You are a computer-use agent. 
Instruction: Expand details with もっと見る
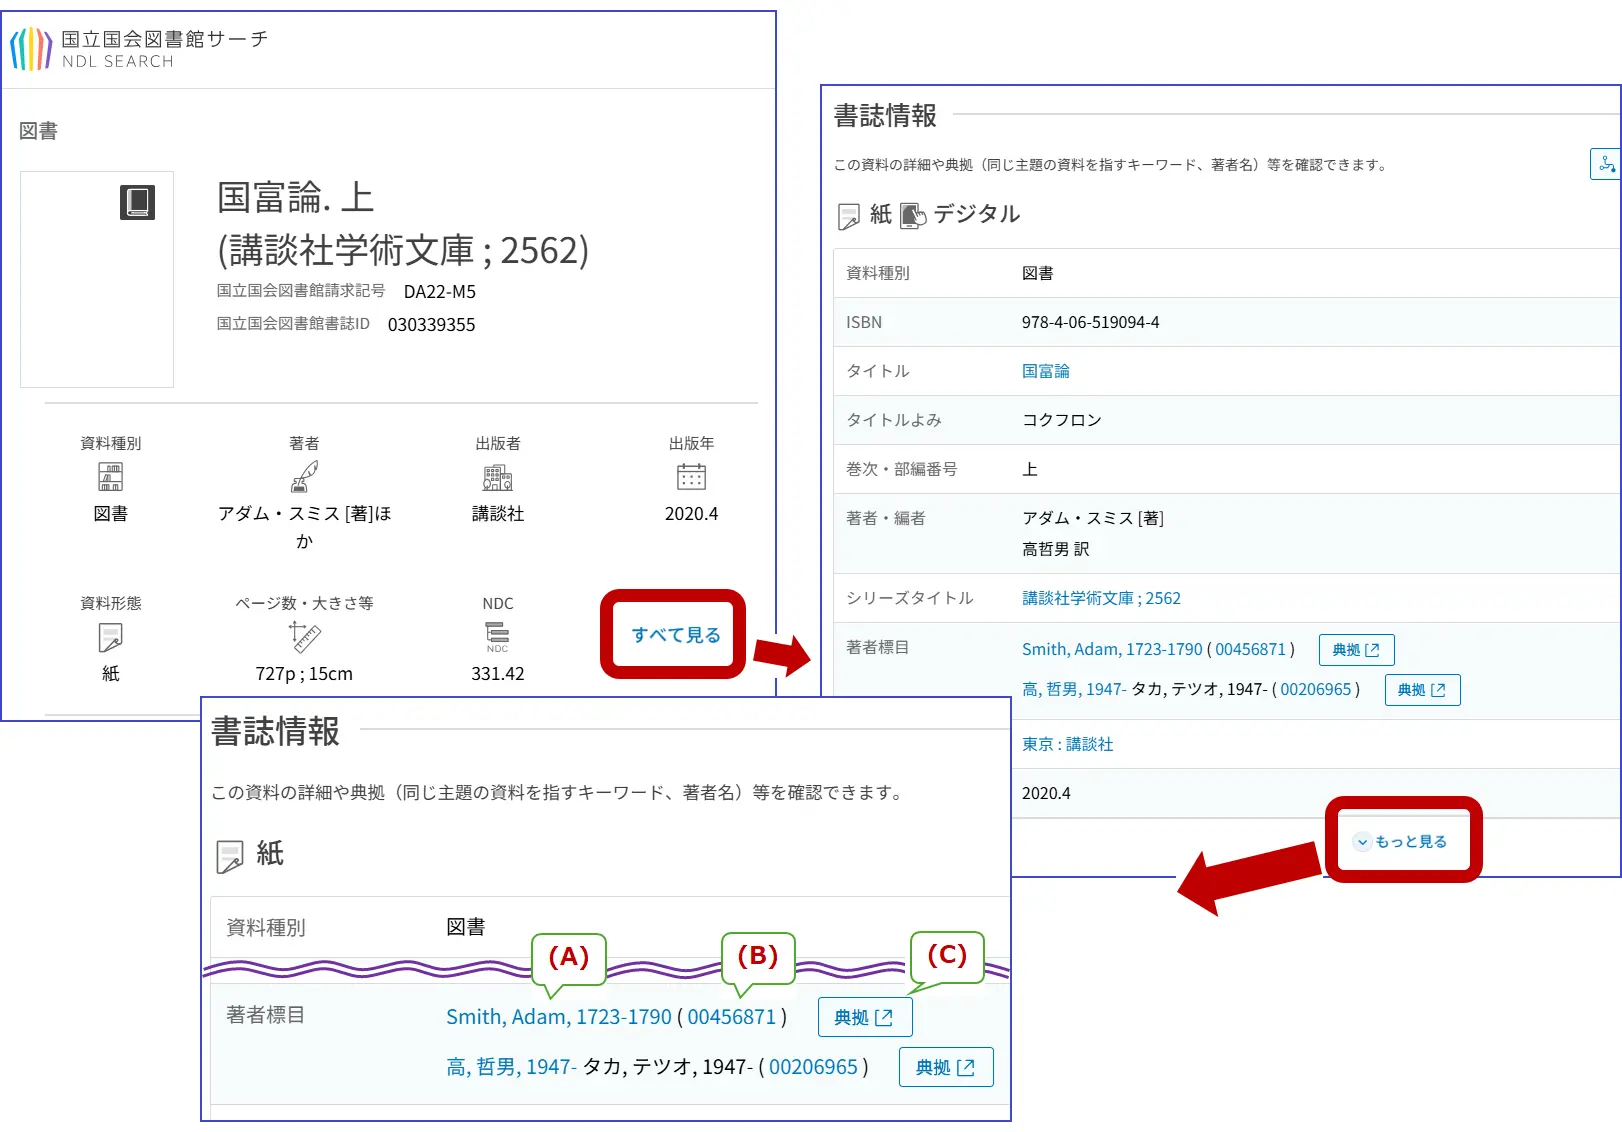[1402, 841]
